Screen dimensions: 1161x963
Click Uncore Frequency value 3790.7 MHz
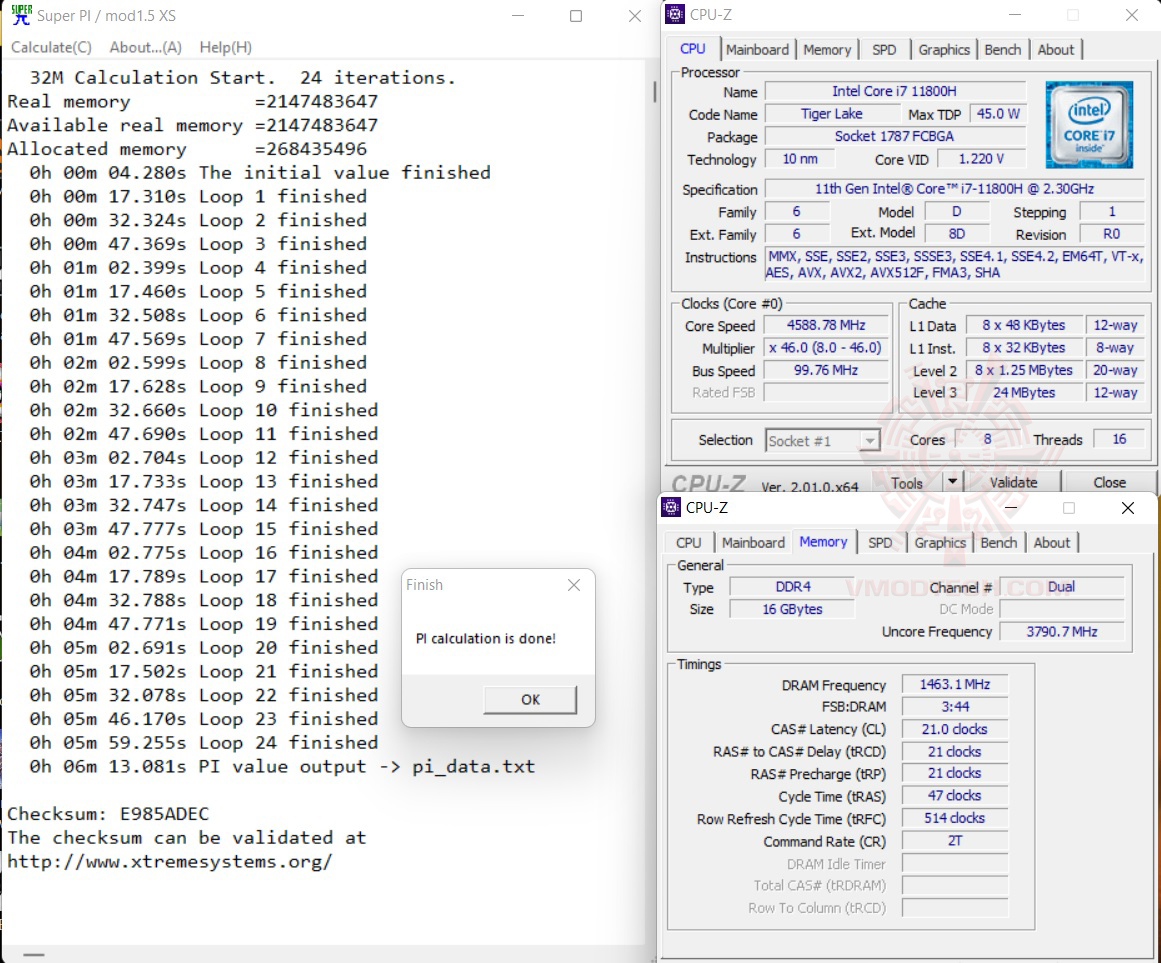coord(1062,631)
